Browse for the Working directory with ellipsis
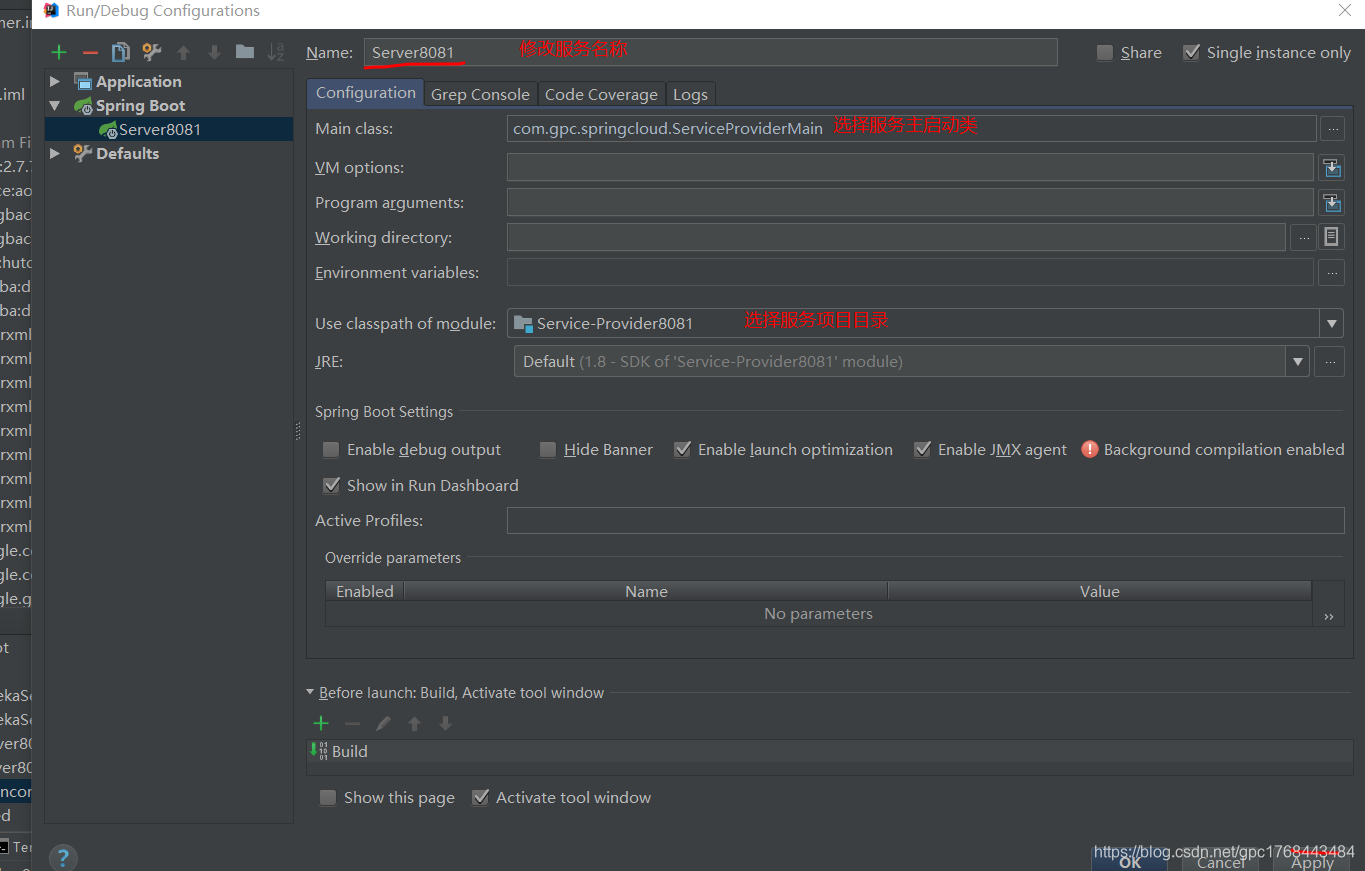Screen dimensions: 1365x871 (1303, 237)
